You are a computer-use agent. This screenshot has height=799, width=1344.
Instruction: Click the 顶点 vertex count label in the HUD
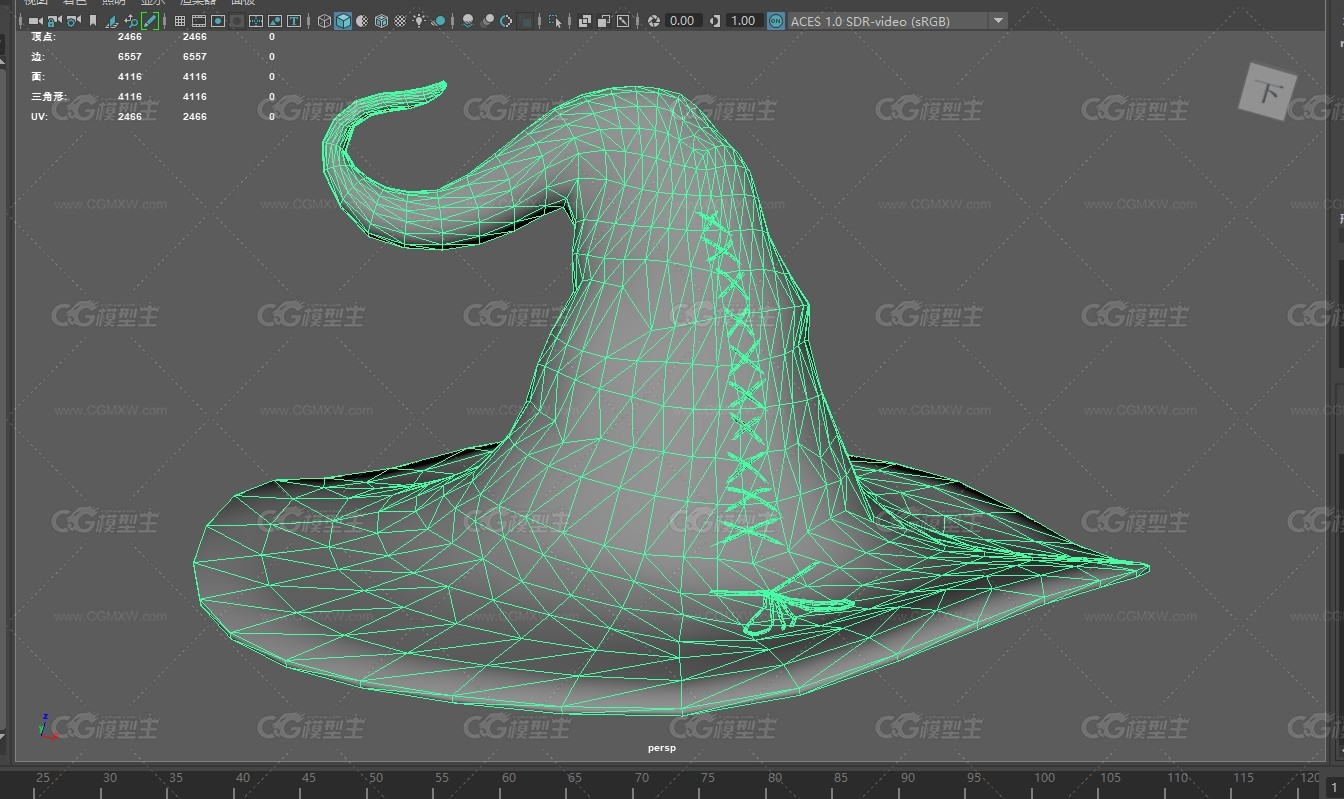point(41,36)
